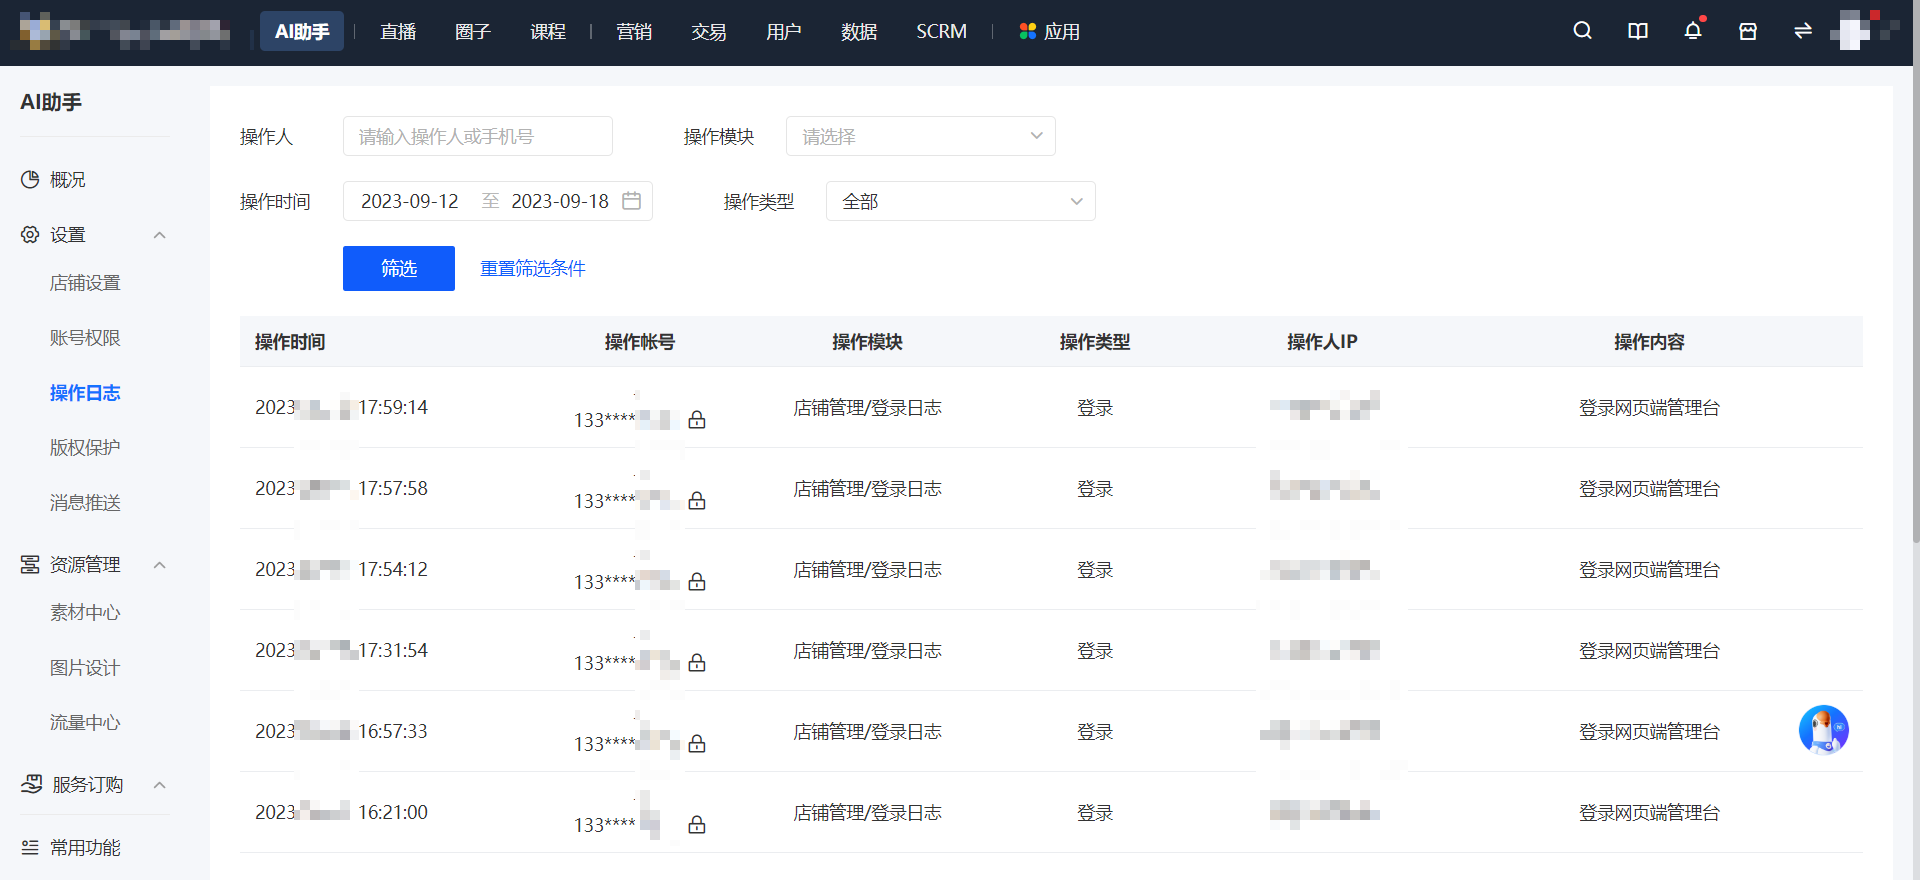Click lock icon in the 16:21:00 row
This screenshot has width=1920, height=880.
click(x=697, y=825)
